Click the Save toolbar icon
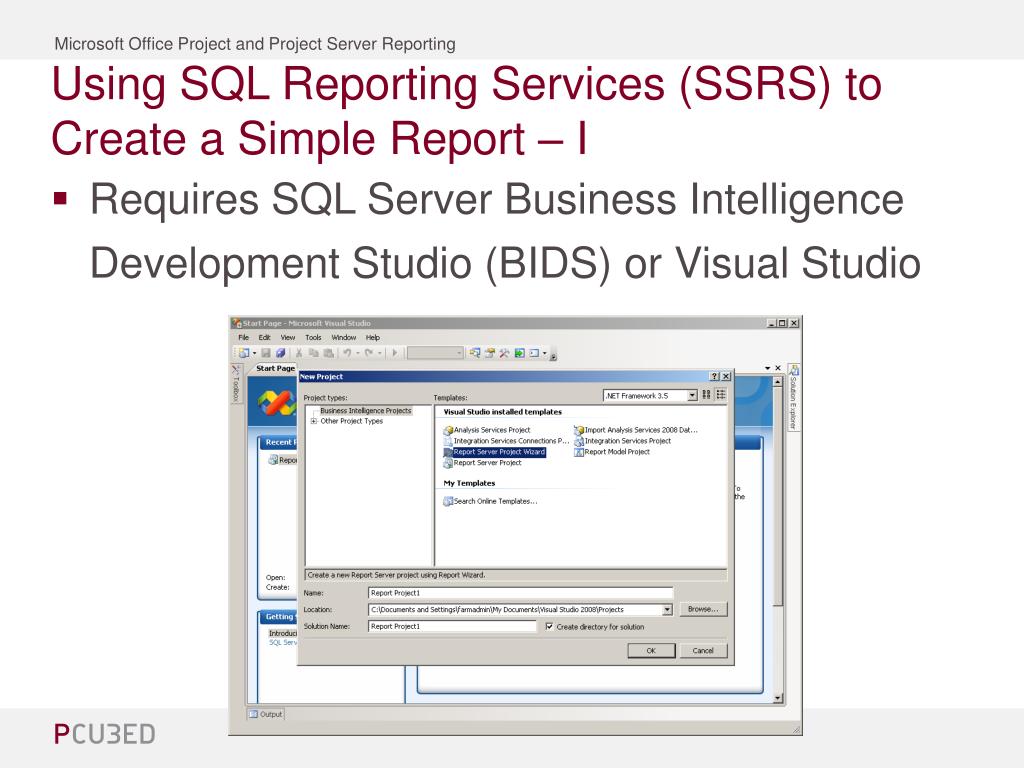1024x768 pixels. [266, 353]
